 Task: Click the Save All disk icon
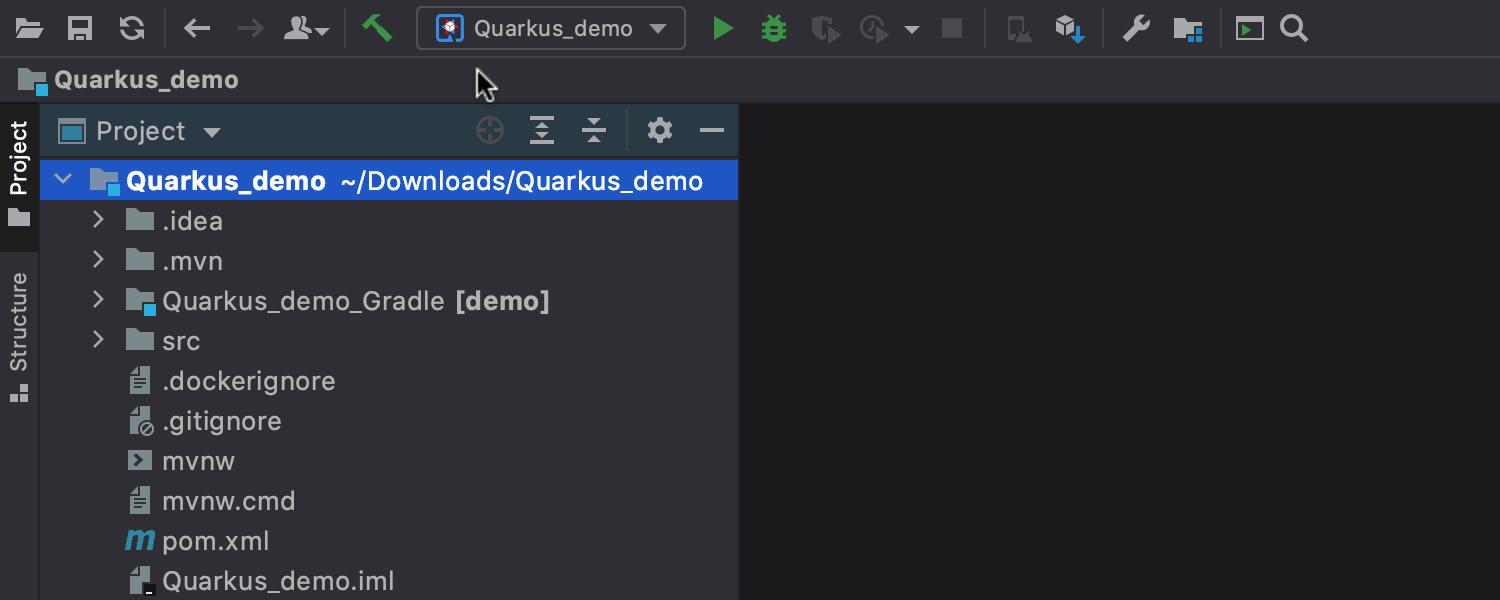click(80, 29)
